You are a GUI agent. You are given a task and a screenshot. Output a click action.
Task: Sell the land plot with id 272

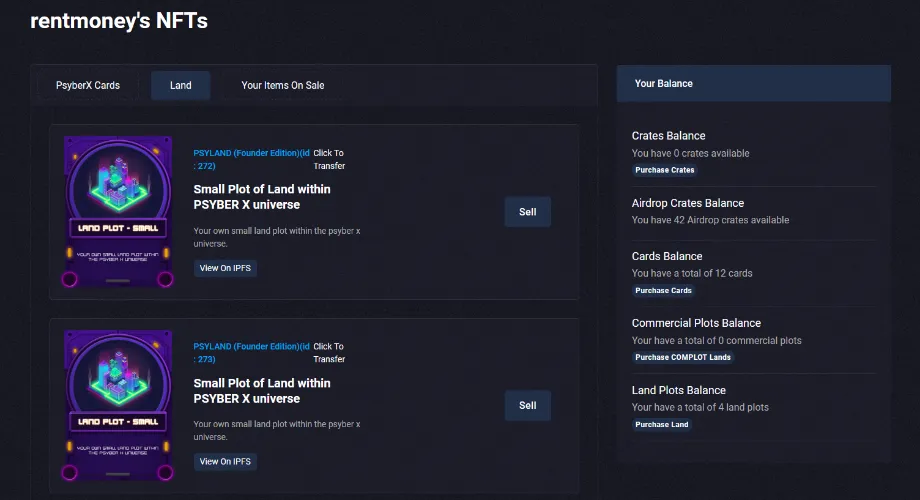[x=527, y=212]
